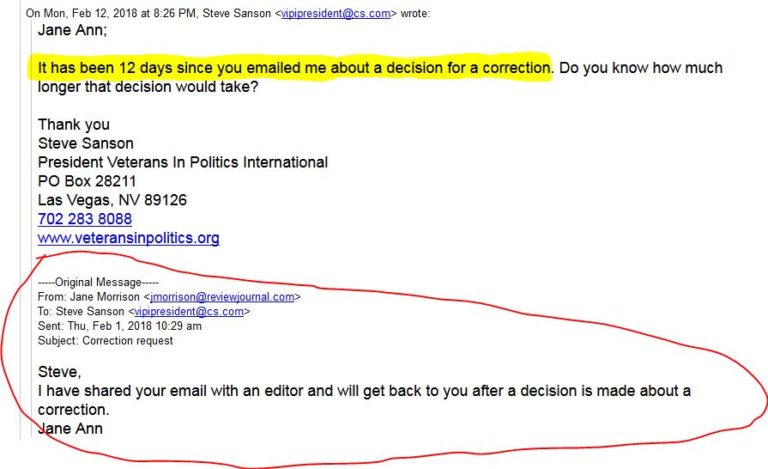Click the yellow highlighted 12 days sentence
768x469 pixels.
point(295,68)
